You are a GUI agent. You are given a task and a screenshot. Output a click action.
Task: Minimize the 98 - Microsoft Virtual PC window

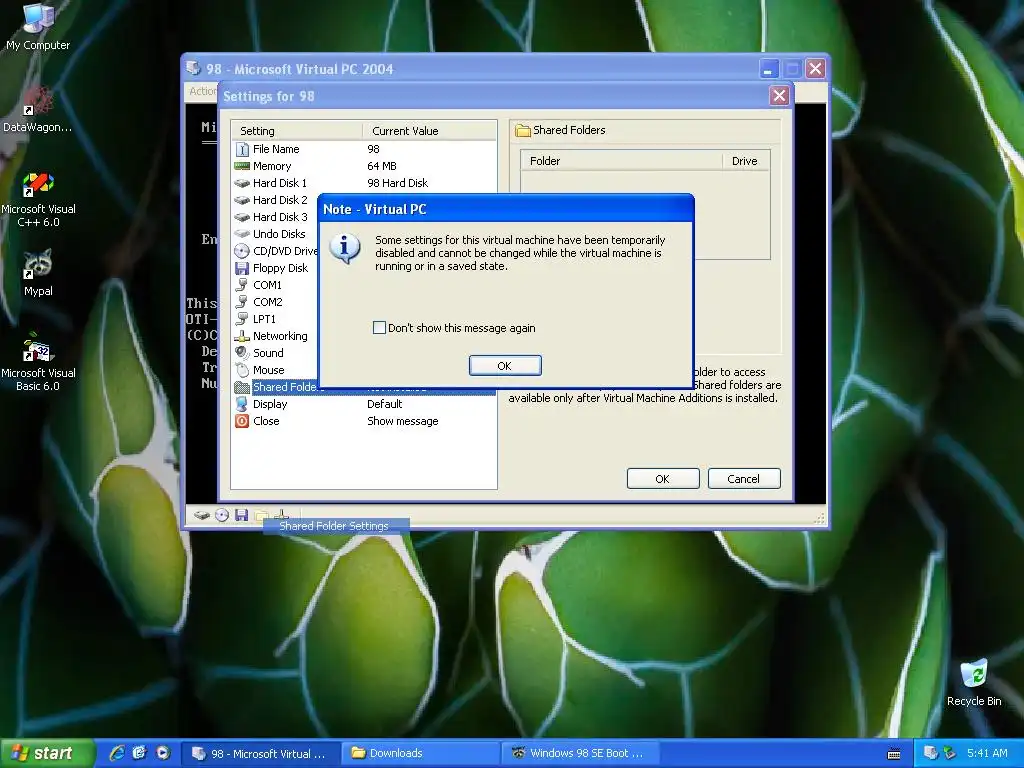(x=769, y=69)
